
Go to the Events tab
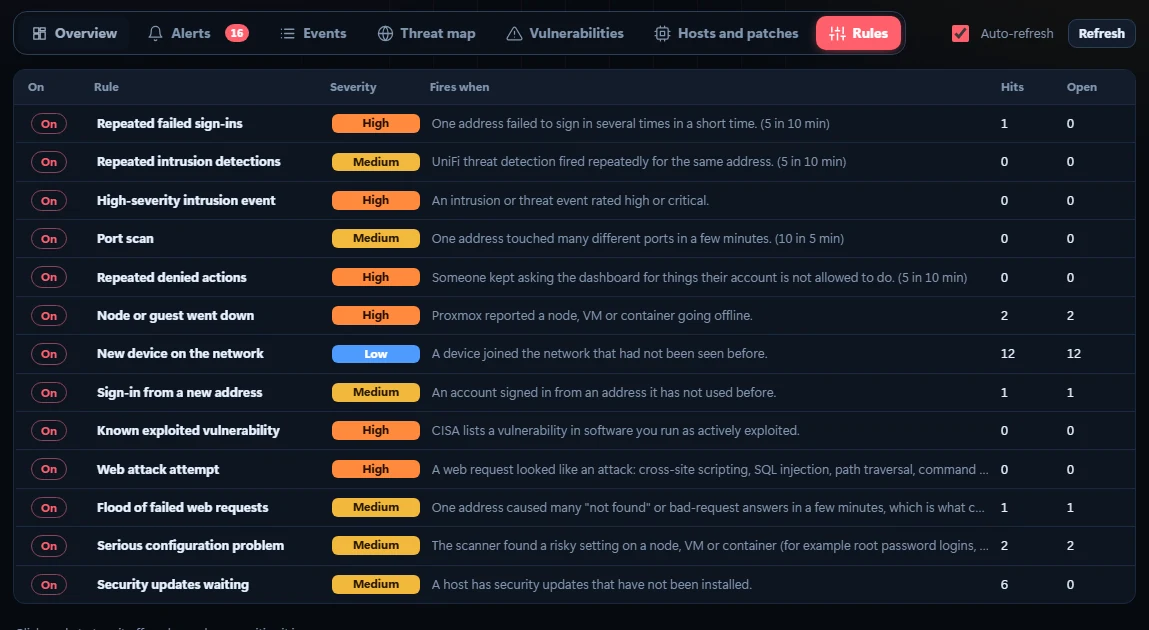[x=314, y=34]
